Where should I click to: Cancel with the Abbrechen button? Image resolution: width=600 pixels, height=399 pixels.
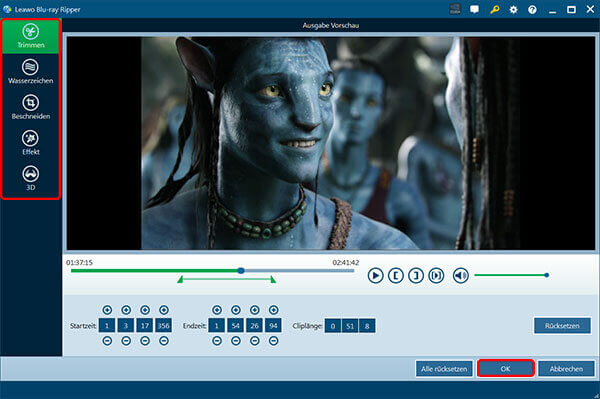coord(566,369)
